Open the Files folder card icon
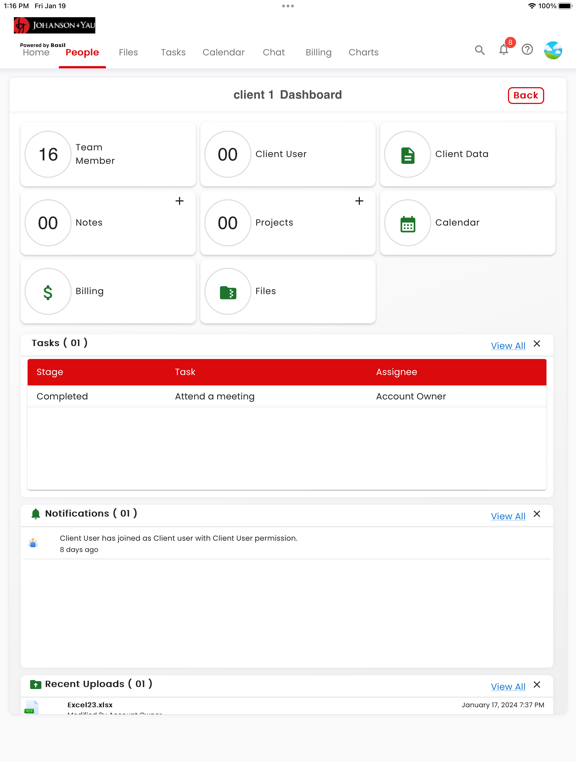 (x=228, y=292)
